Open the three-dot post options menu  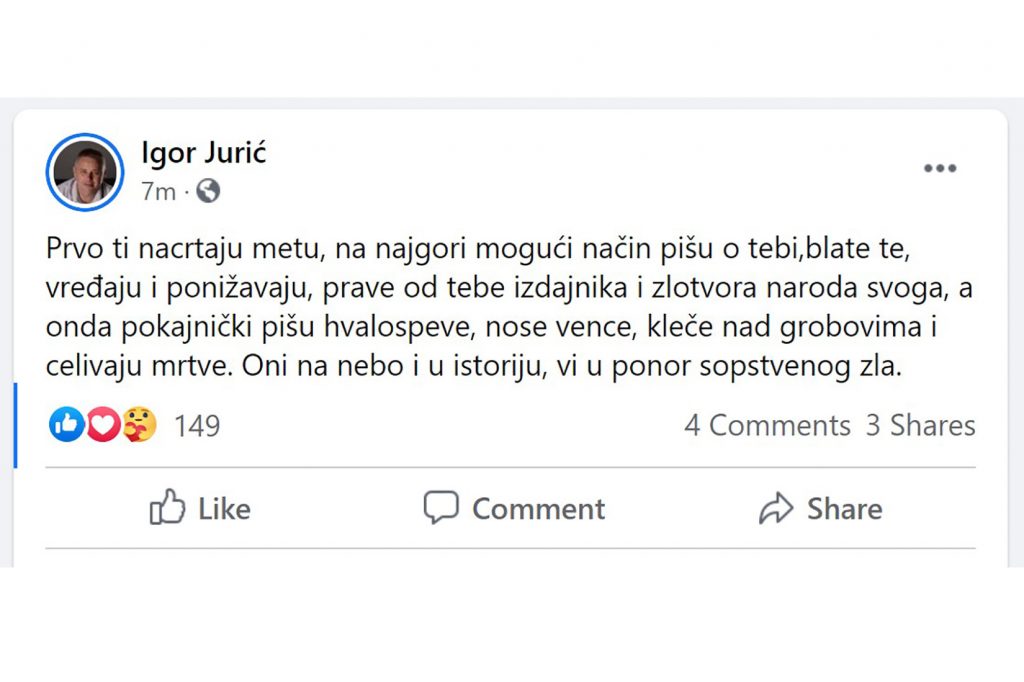[939, 169]
